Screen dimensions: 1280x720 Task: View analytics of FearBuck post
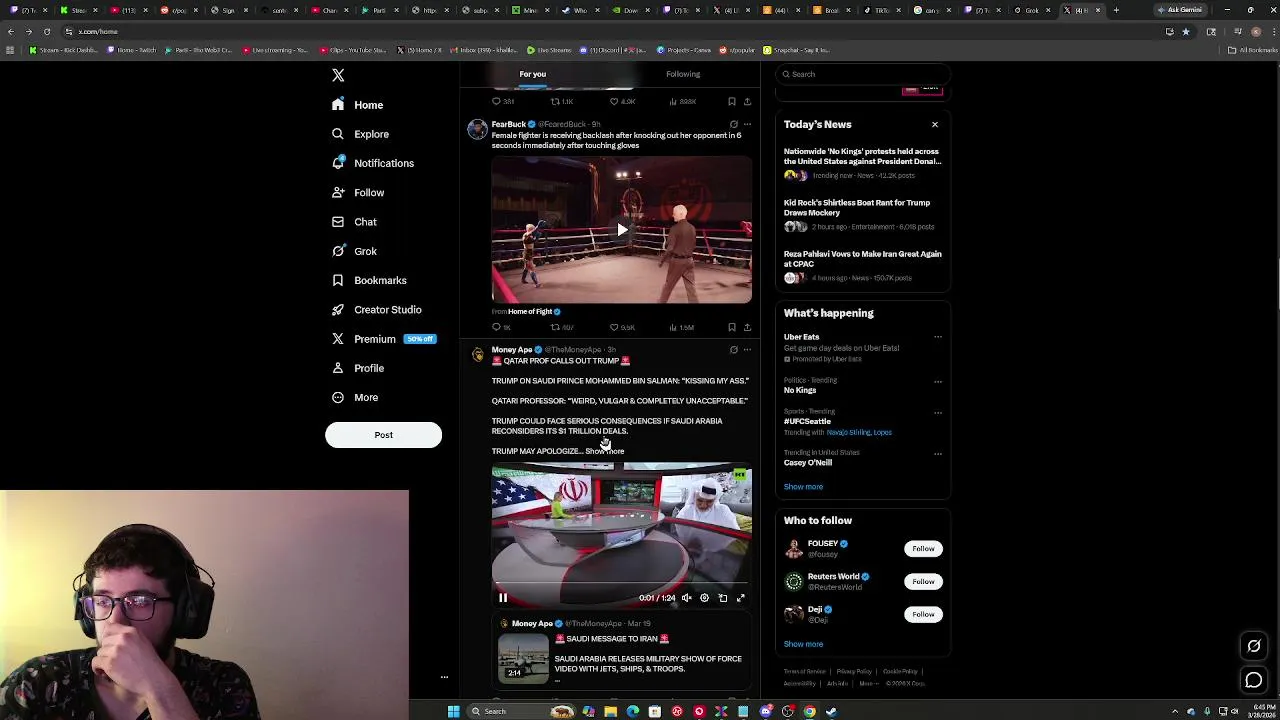[x=682, y=327]
